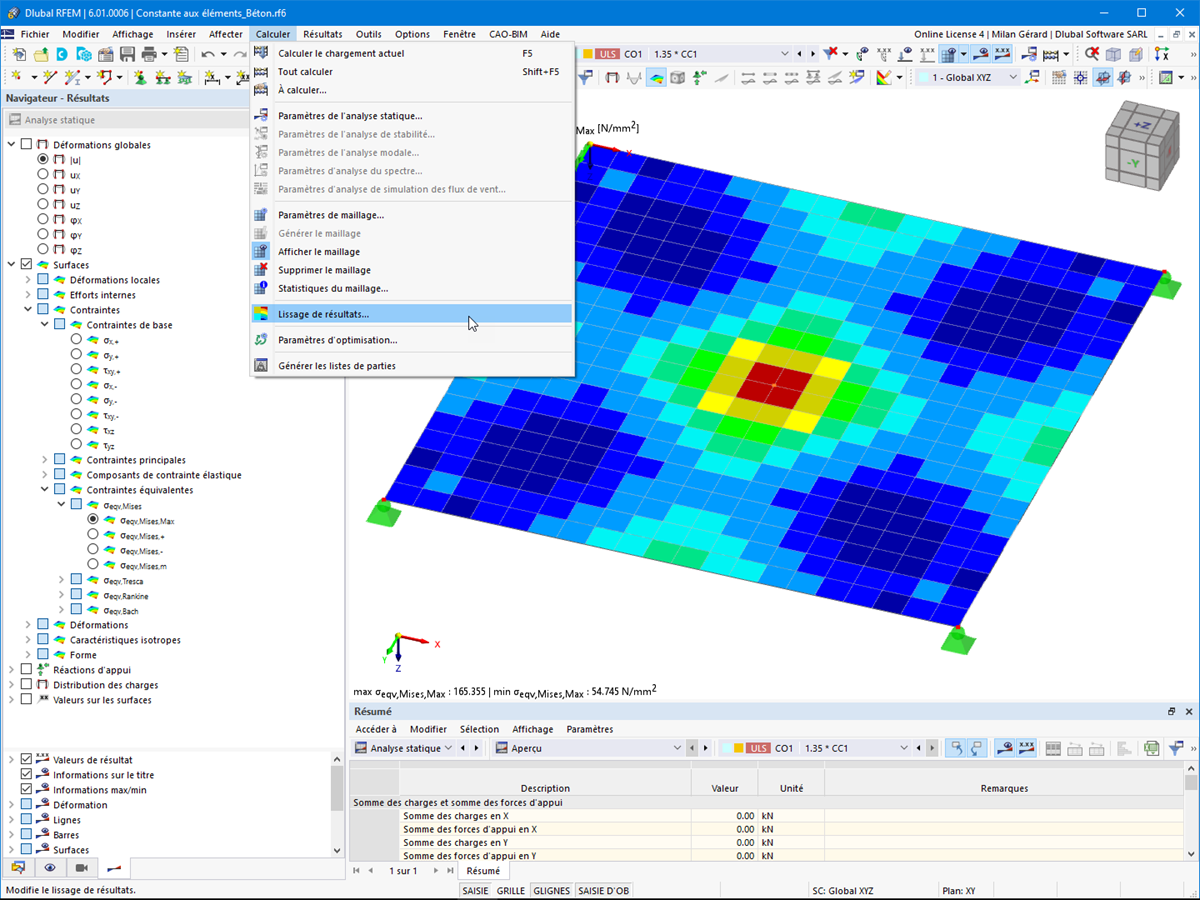Viewport: 1200px width, 900px height.
Task: Click the Export to Excel icon in Résumé toolbar
Action: [x=1150, y=748]
